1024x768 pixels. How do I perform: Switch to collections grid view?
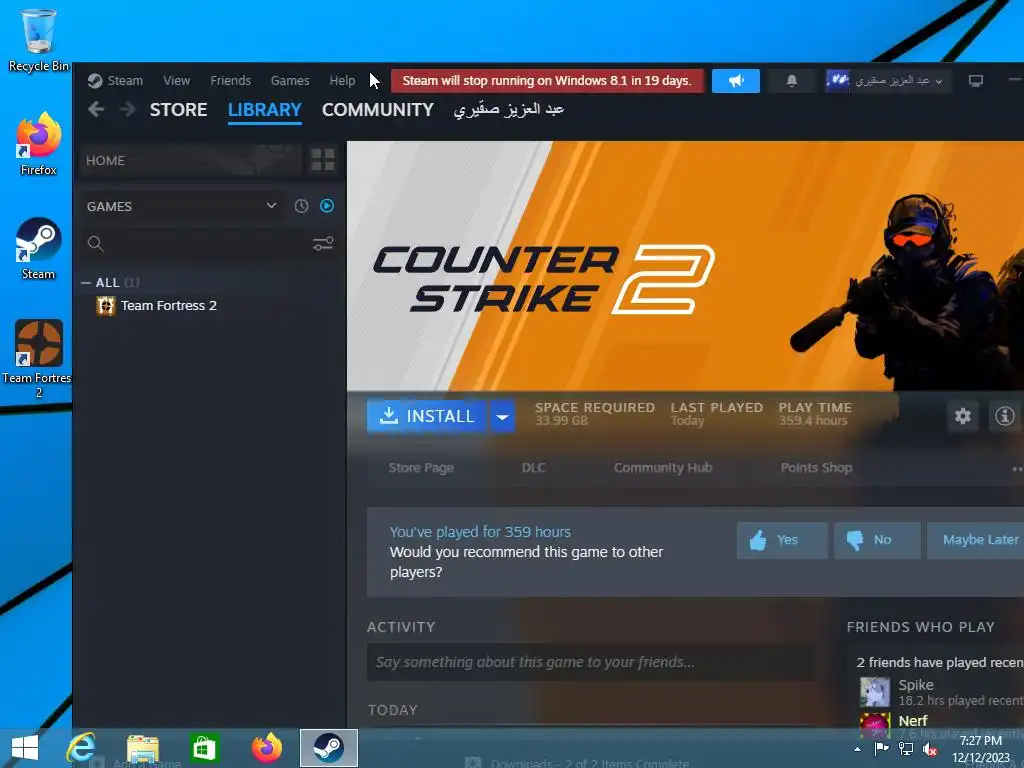point(323,159)
